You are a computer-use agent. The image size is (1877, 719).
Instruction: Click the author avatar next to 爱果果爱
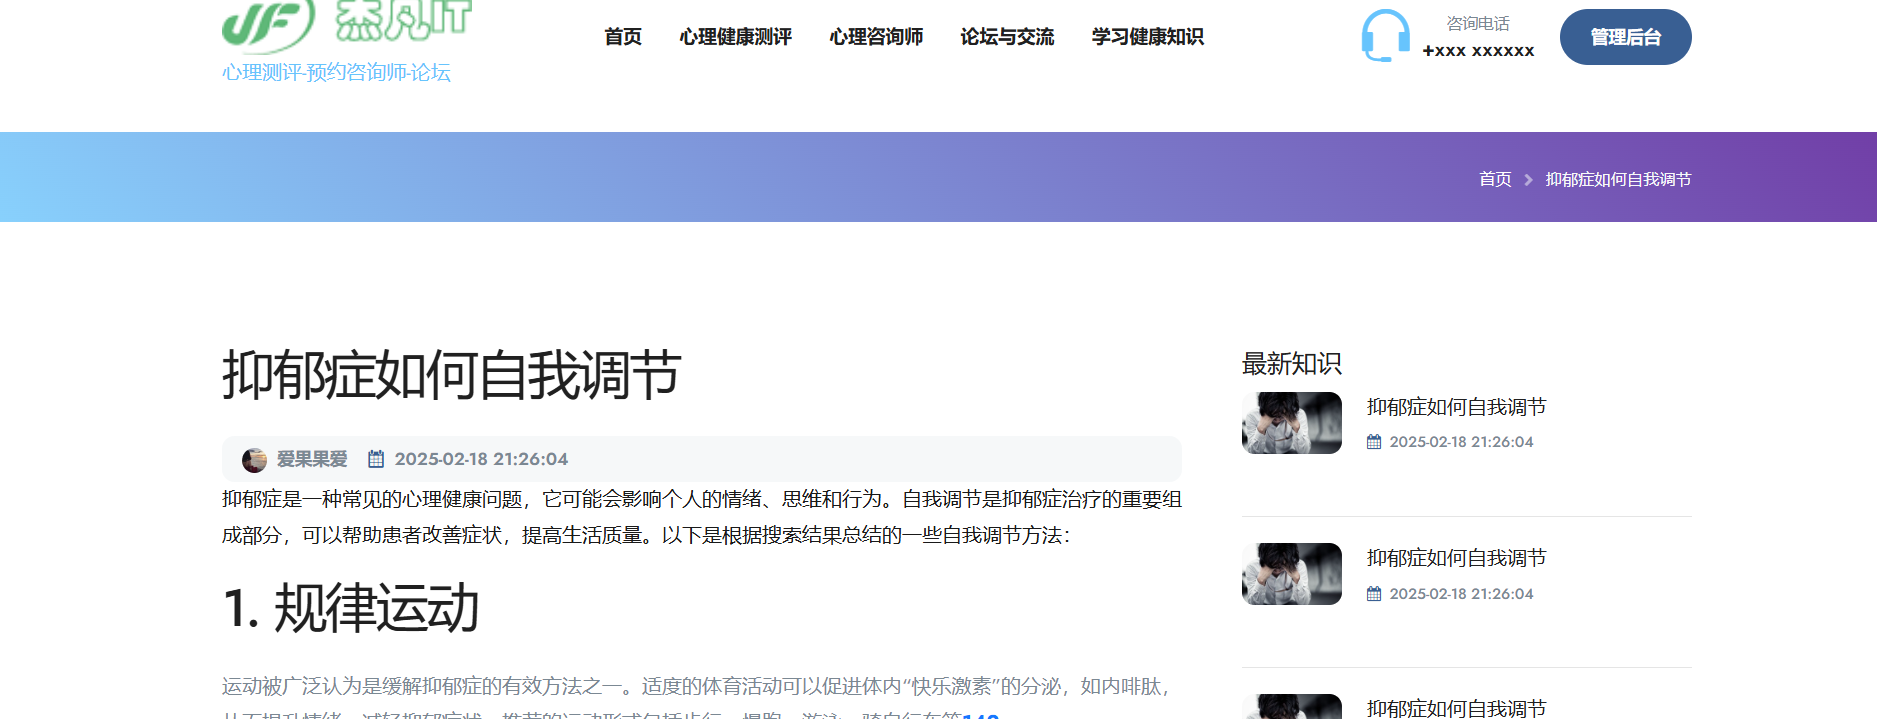tap(254, 460)
